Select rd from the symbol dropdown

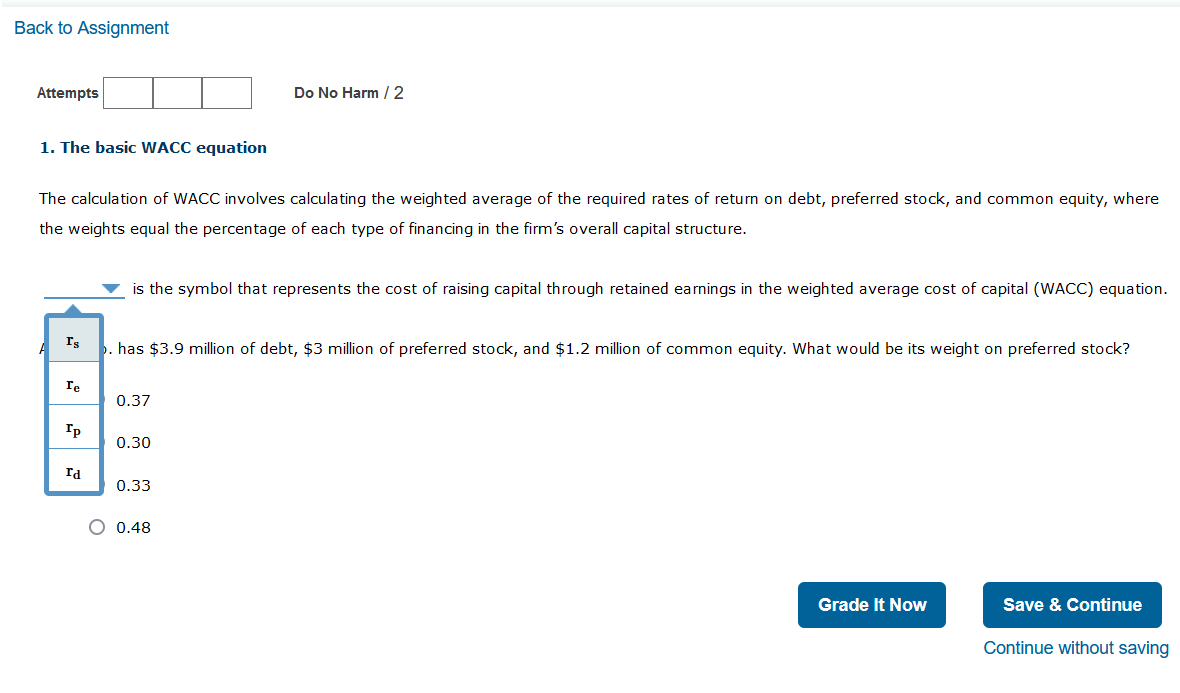[x=73, y=472]
